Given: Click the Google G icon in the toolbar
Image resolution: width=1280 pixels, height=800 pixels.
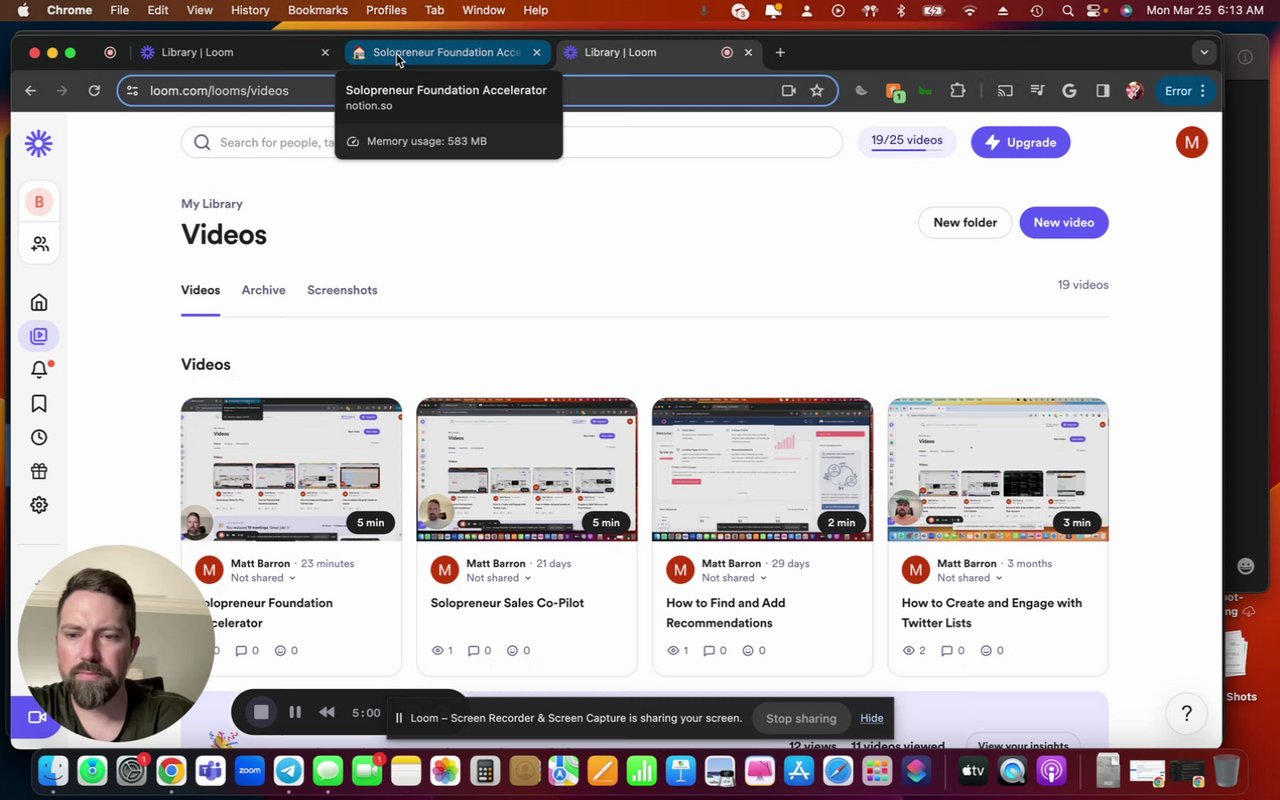Looking at the screenshot, I should (1069, 90).
